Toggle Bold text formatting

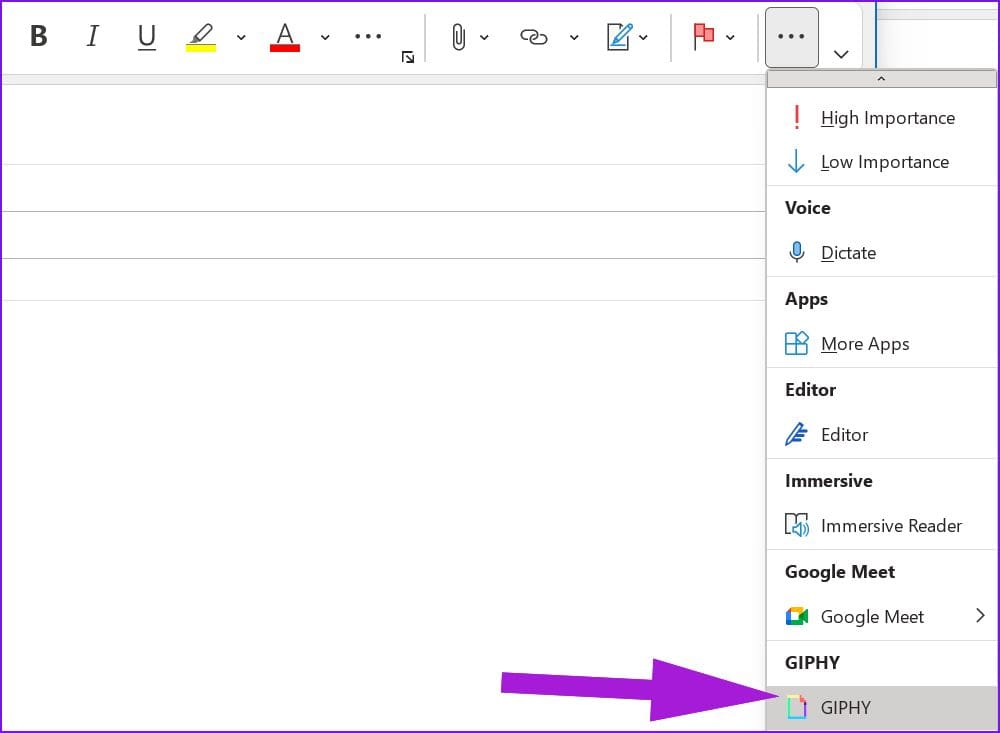(x=38, y=36)
